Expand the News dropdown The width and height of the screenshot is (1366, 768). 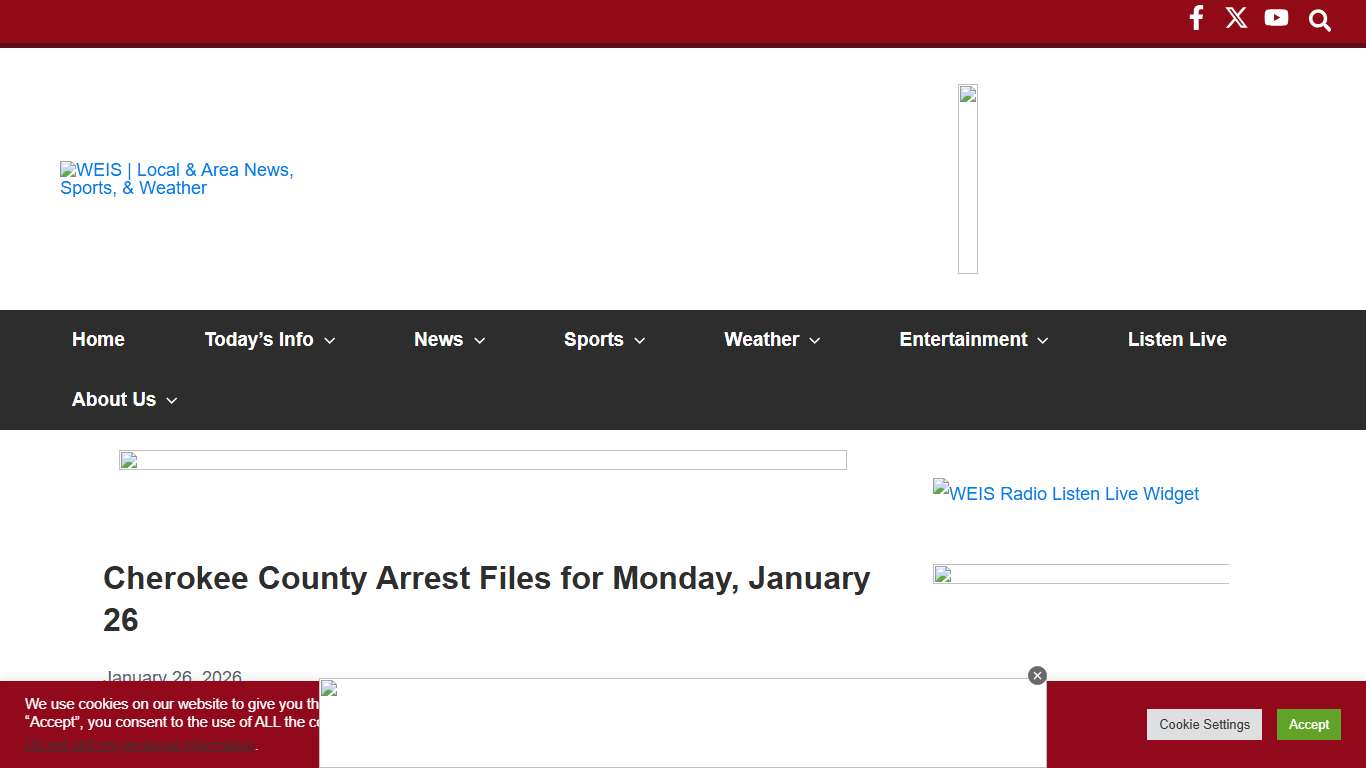[447, 339]
